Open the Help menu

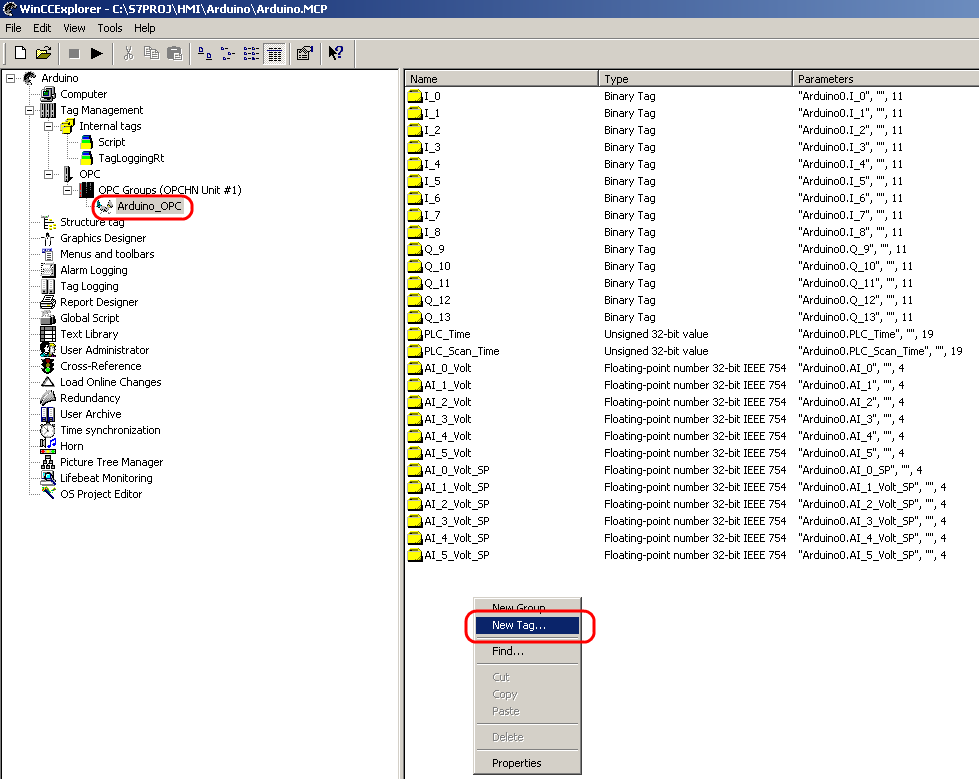pyautogui.click(x=145, y=28)
